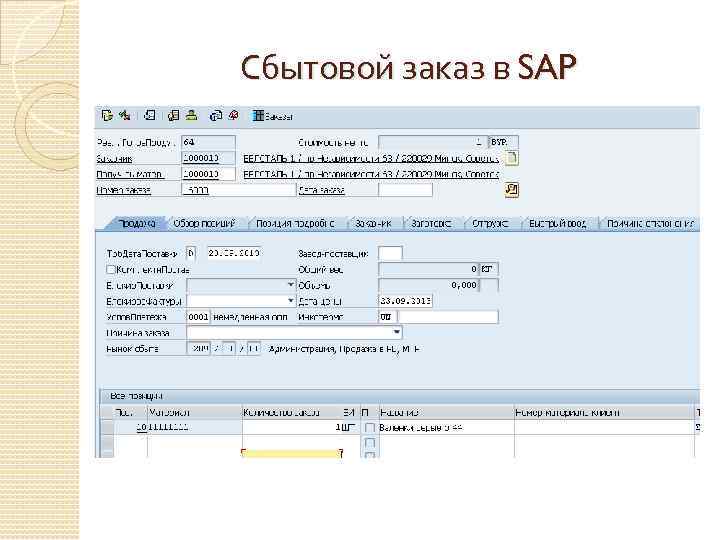Click the first document-flow icon in the SAP toolbar
This screenshot has width=720, height=540.
(107, 115)
